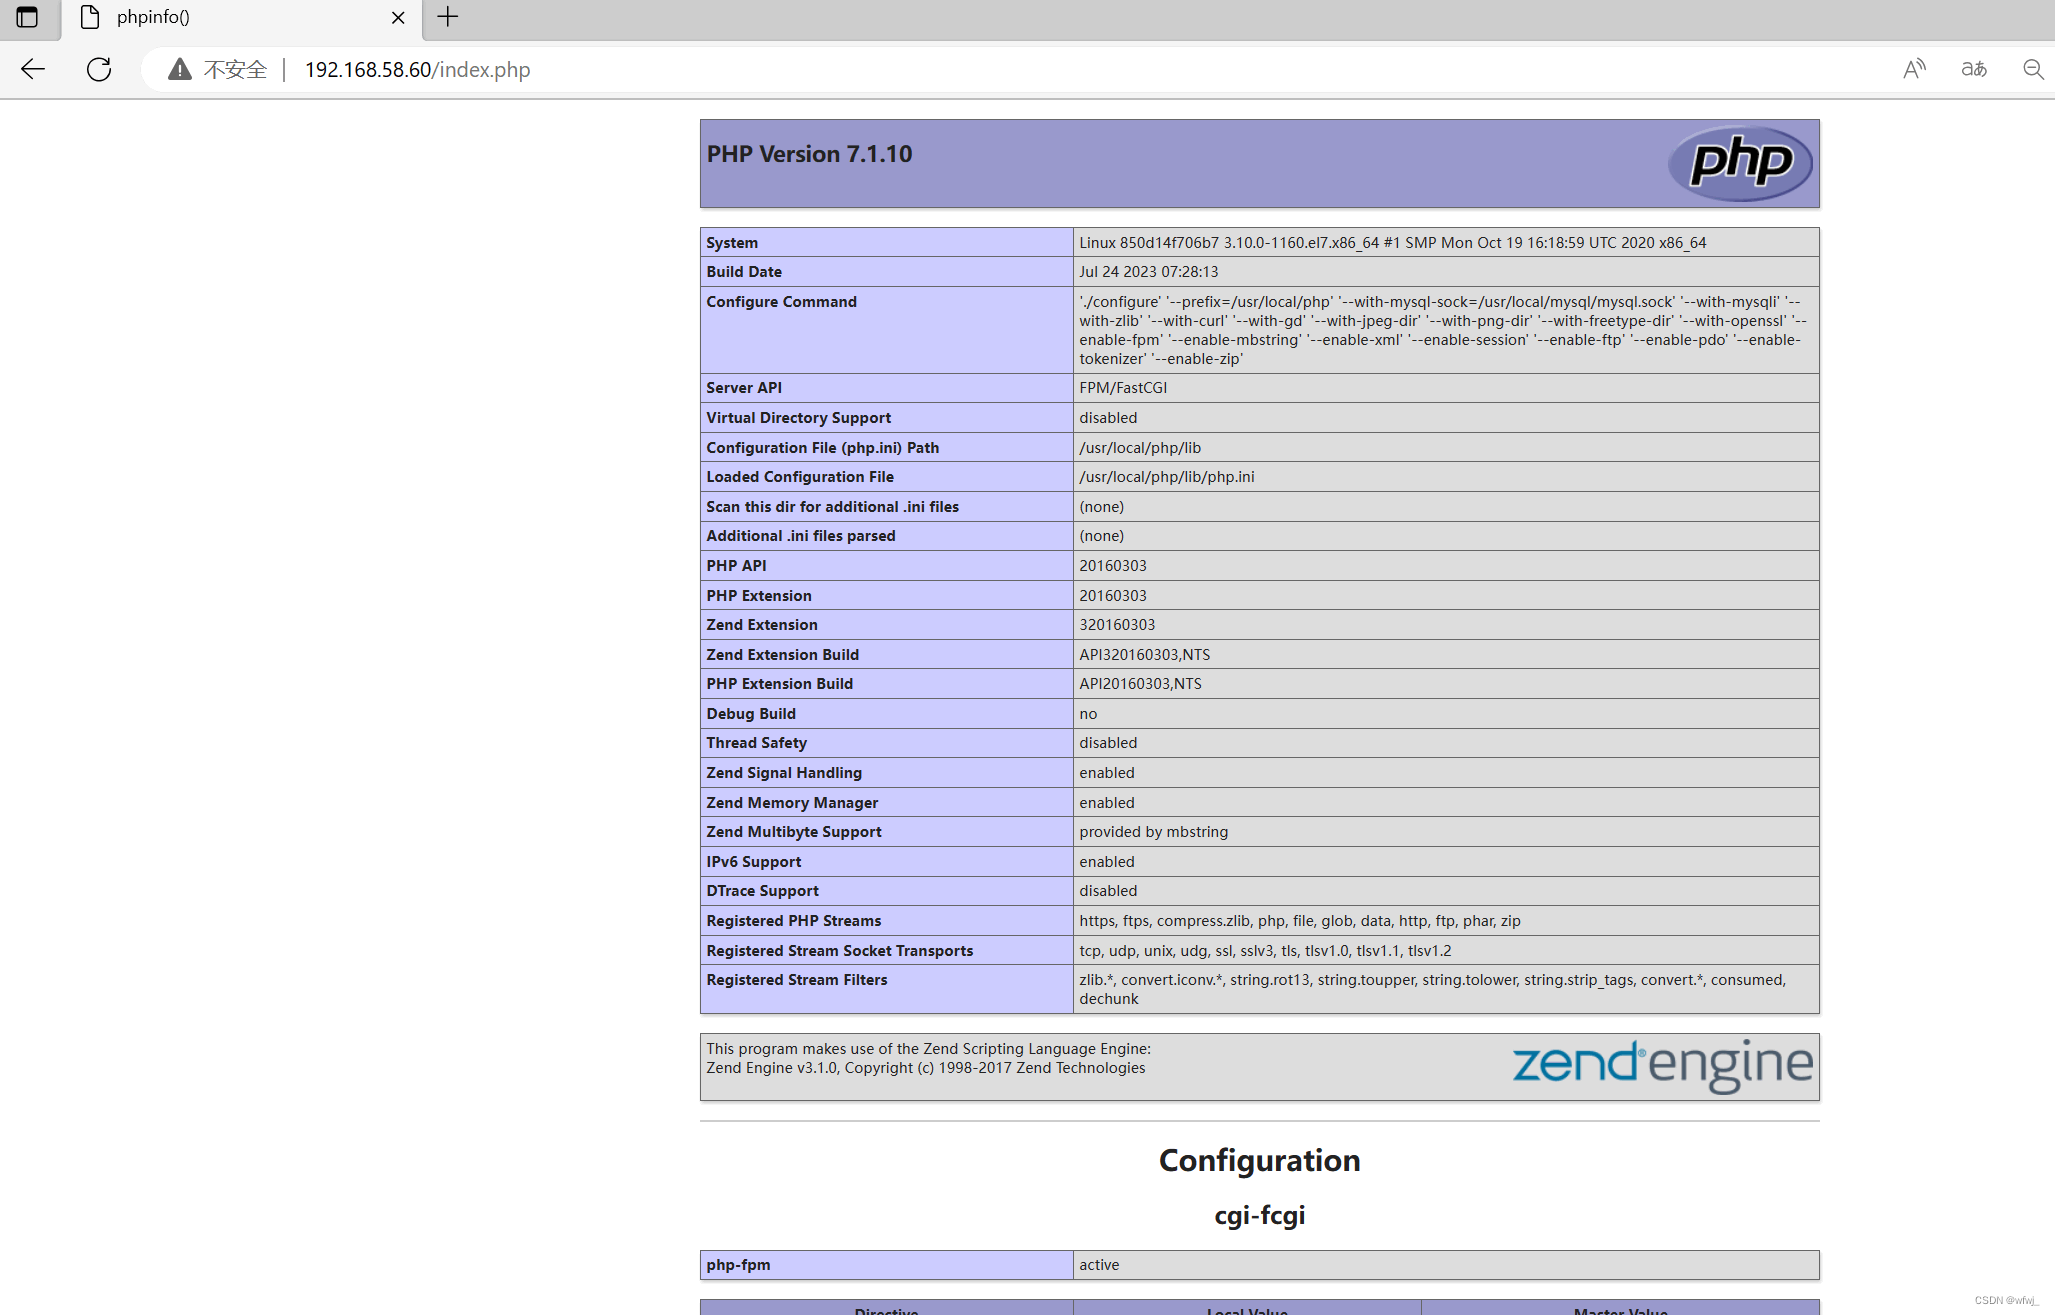Click the Zend Extension label
The width and height of the screenshot is (2055, 1315).
[x=762, y=625]
